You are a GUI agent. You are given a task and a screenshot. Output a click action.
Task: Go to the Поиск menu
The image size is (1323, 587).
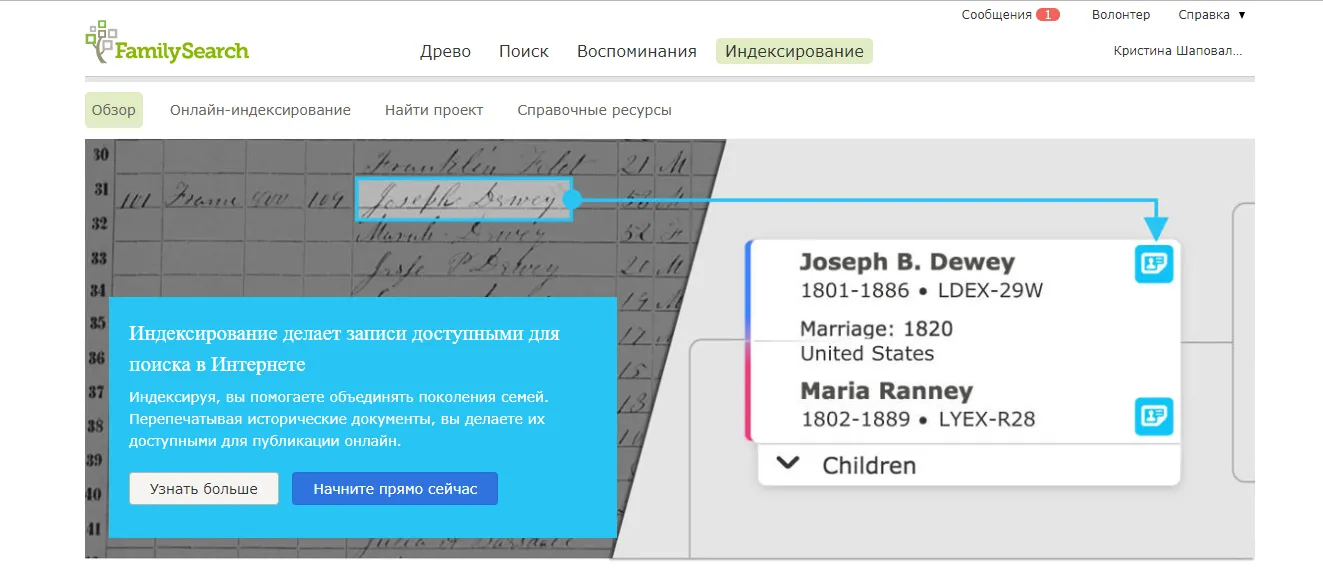(524, 52)
